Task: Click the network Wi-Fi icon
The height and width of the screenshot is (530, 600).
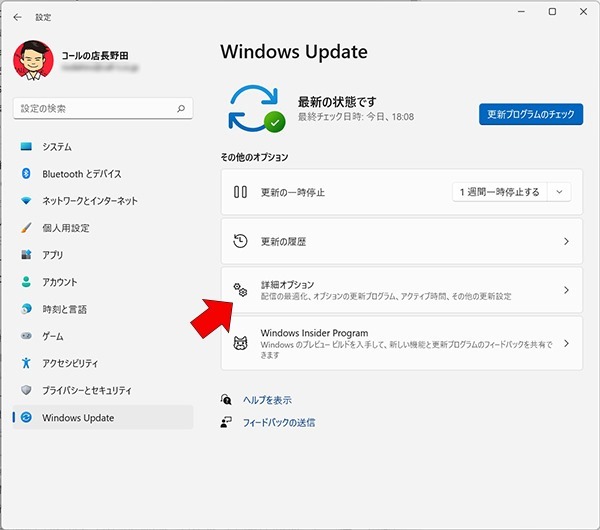Action: click(26, 201)
